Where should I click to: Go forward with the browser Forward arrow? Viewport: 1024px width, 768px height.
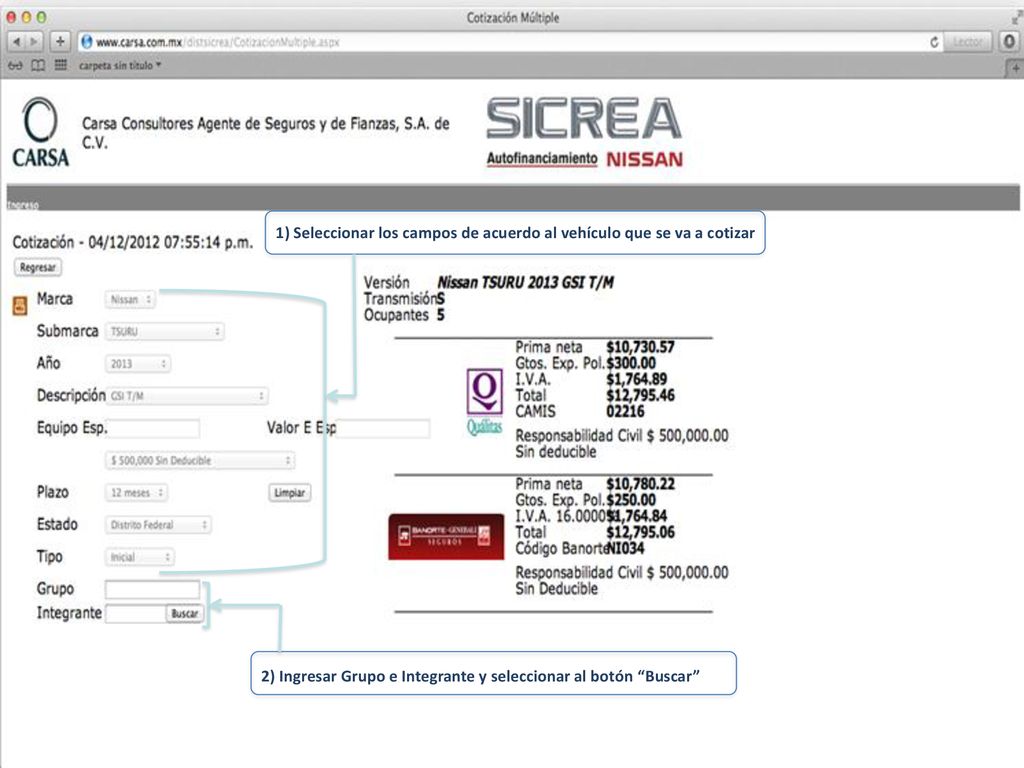(x=34, y=42)
